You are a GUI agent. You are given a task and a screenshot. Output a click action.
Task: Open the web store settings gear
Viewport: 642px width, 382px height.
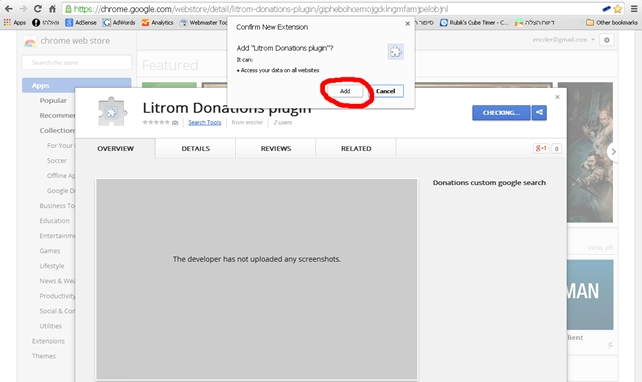pos(607,40)
